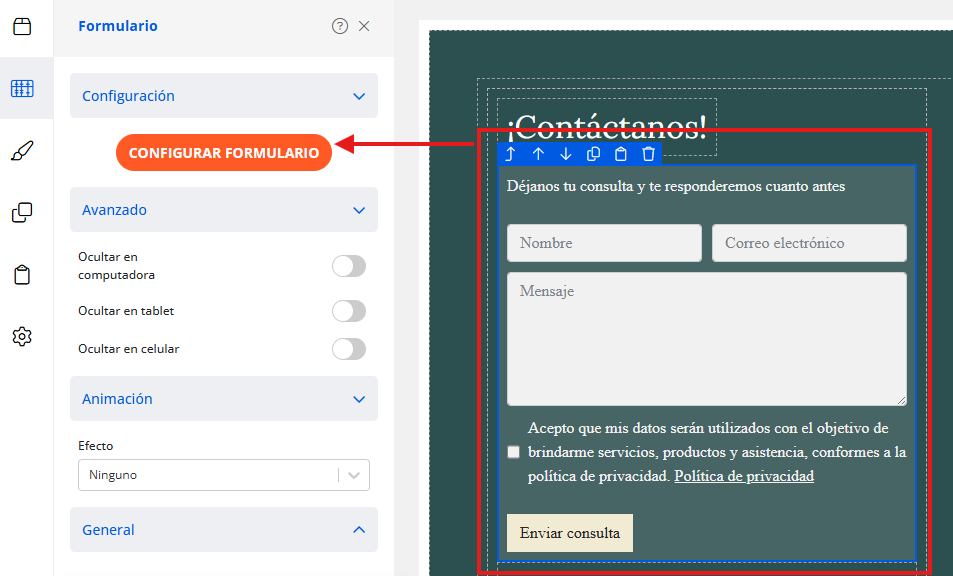953x576 pixels.
Task: Duplicate the form using the copy icon
Action: click(x=593, y=154)
